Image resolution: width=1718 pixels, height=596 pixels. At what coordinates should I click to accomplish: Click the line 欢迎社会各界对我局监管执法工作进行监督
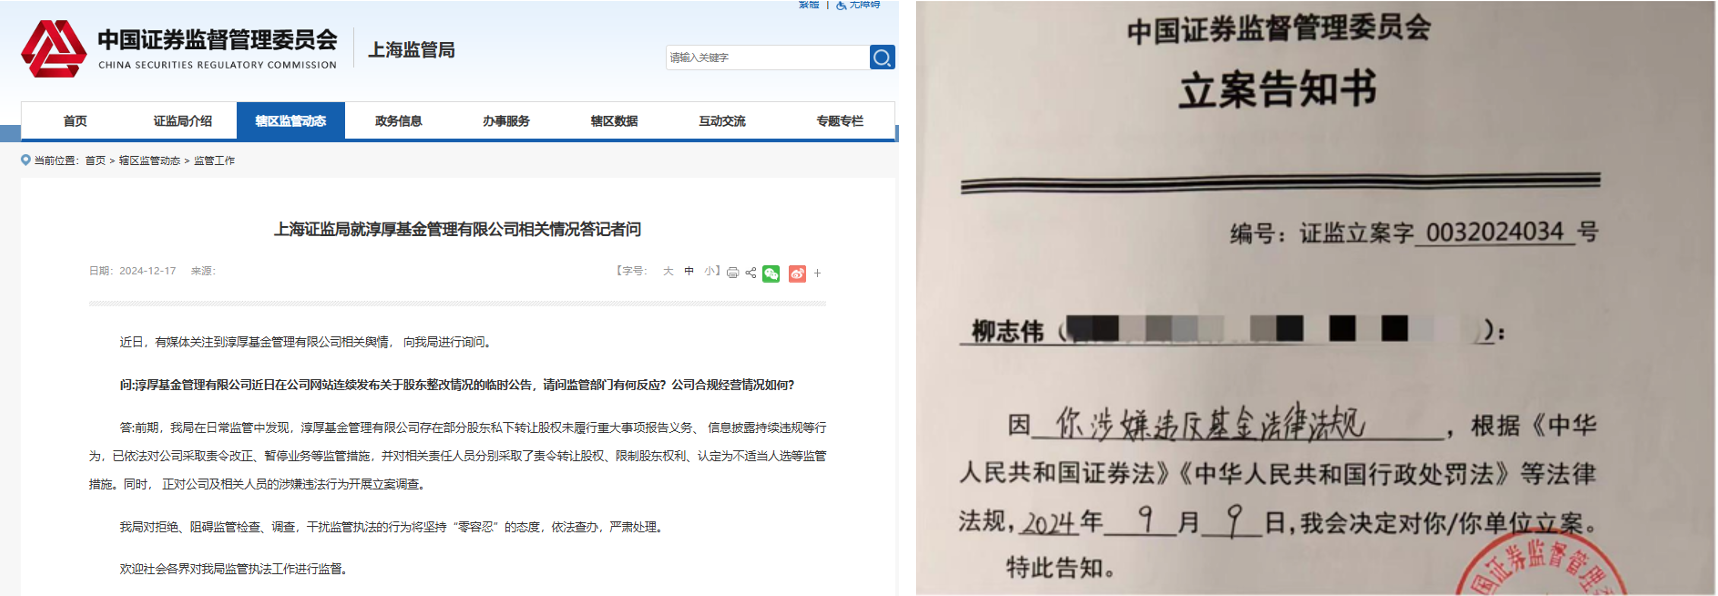point(233,569)
